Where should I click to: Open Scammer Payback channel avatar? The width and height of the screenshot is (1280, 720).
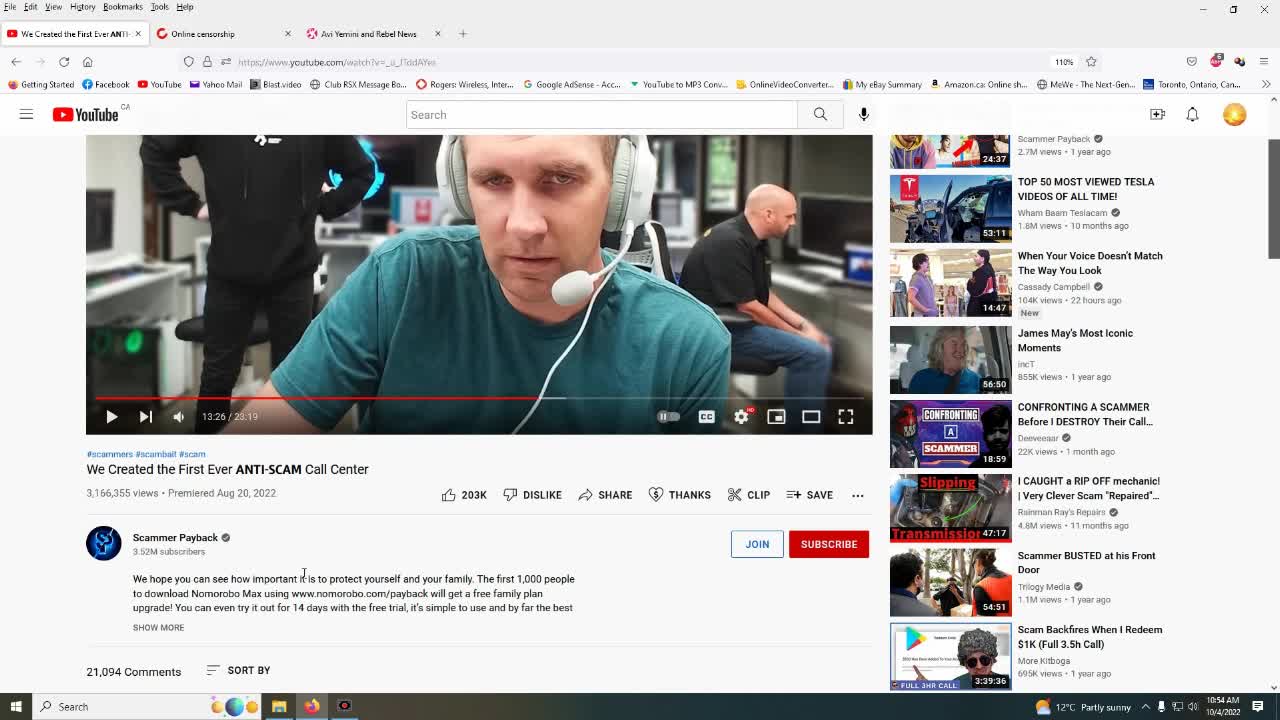coord(103,543)
